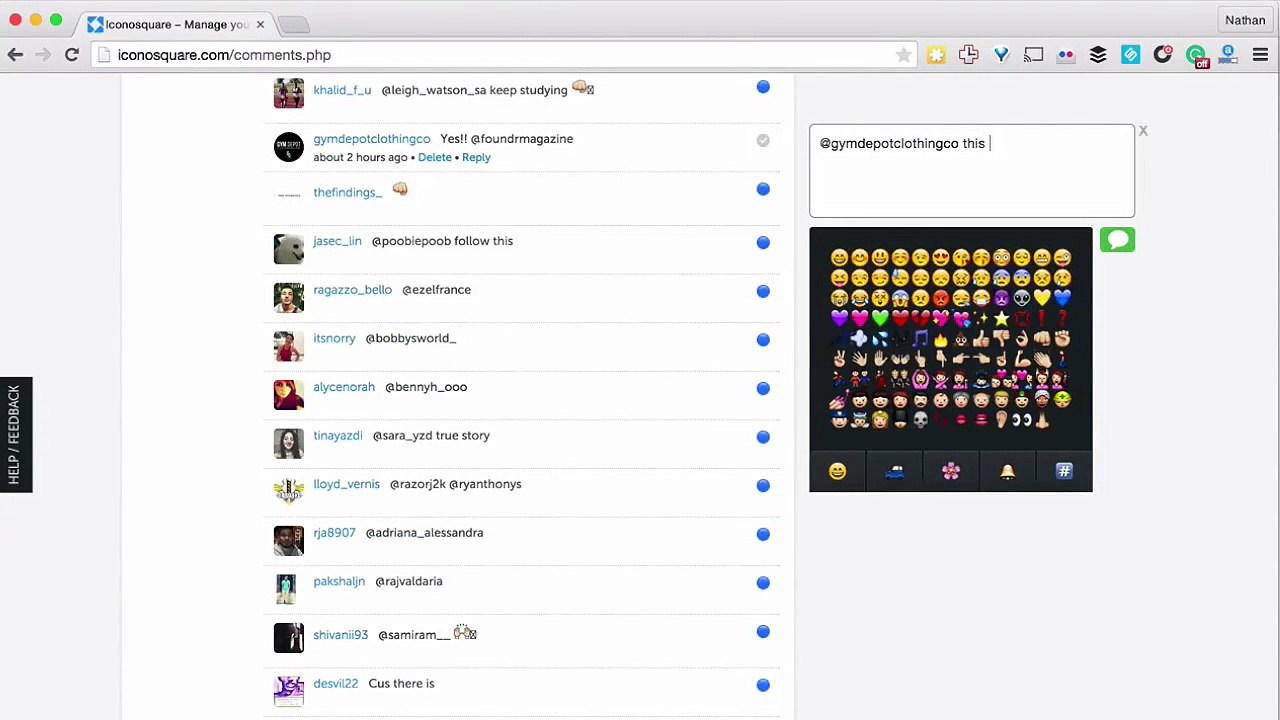
Task: Open flower/nature emoji category tab
Action: point(951,471)
